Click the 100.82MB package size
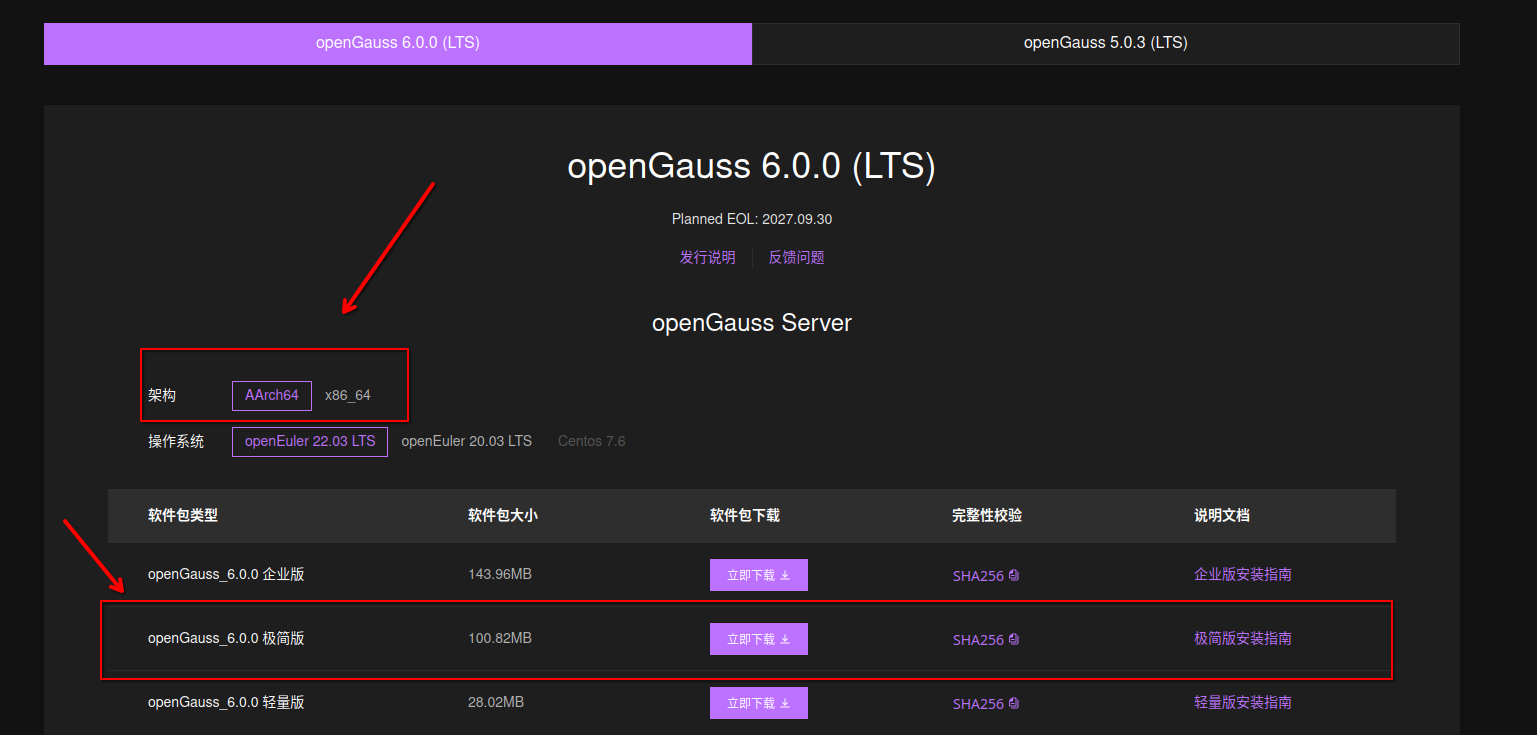 click(500, 639)
